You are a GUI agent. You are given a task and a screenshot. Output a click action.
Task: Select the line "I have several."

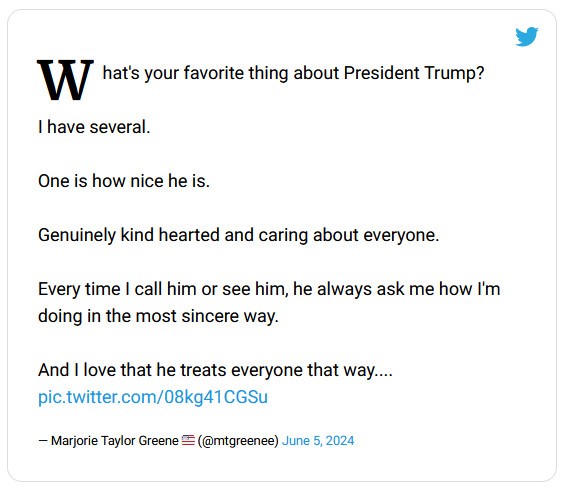94,127
